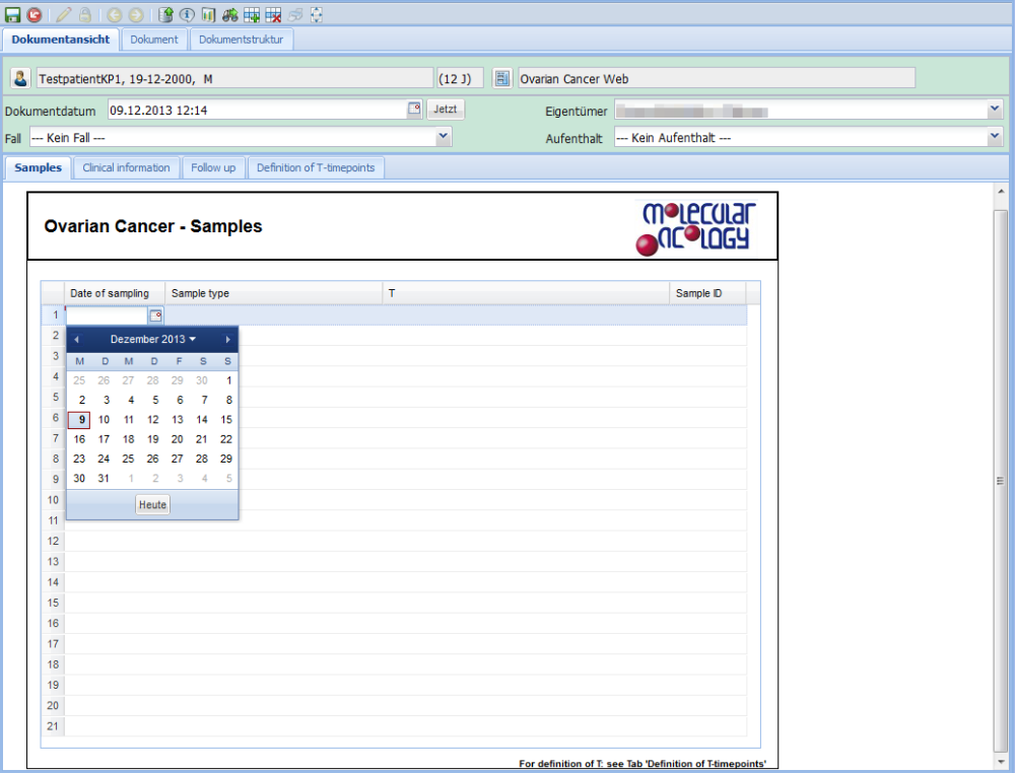Select day 17 in the calendar
Viewport: 1015px width, 773px height.
coord(104,439)
